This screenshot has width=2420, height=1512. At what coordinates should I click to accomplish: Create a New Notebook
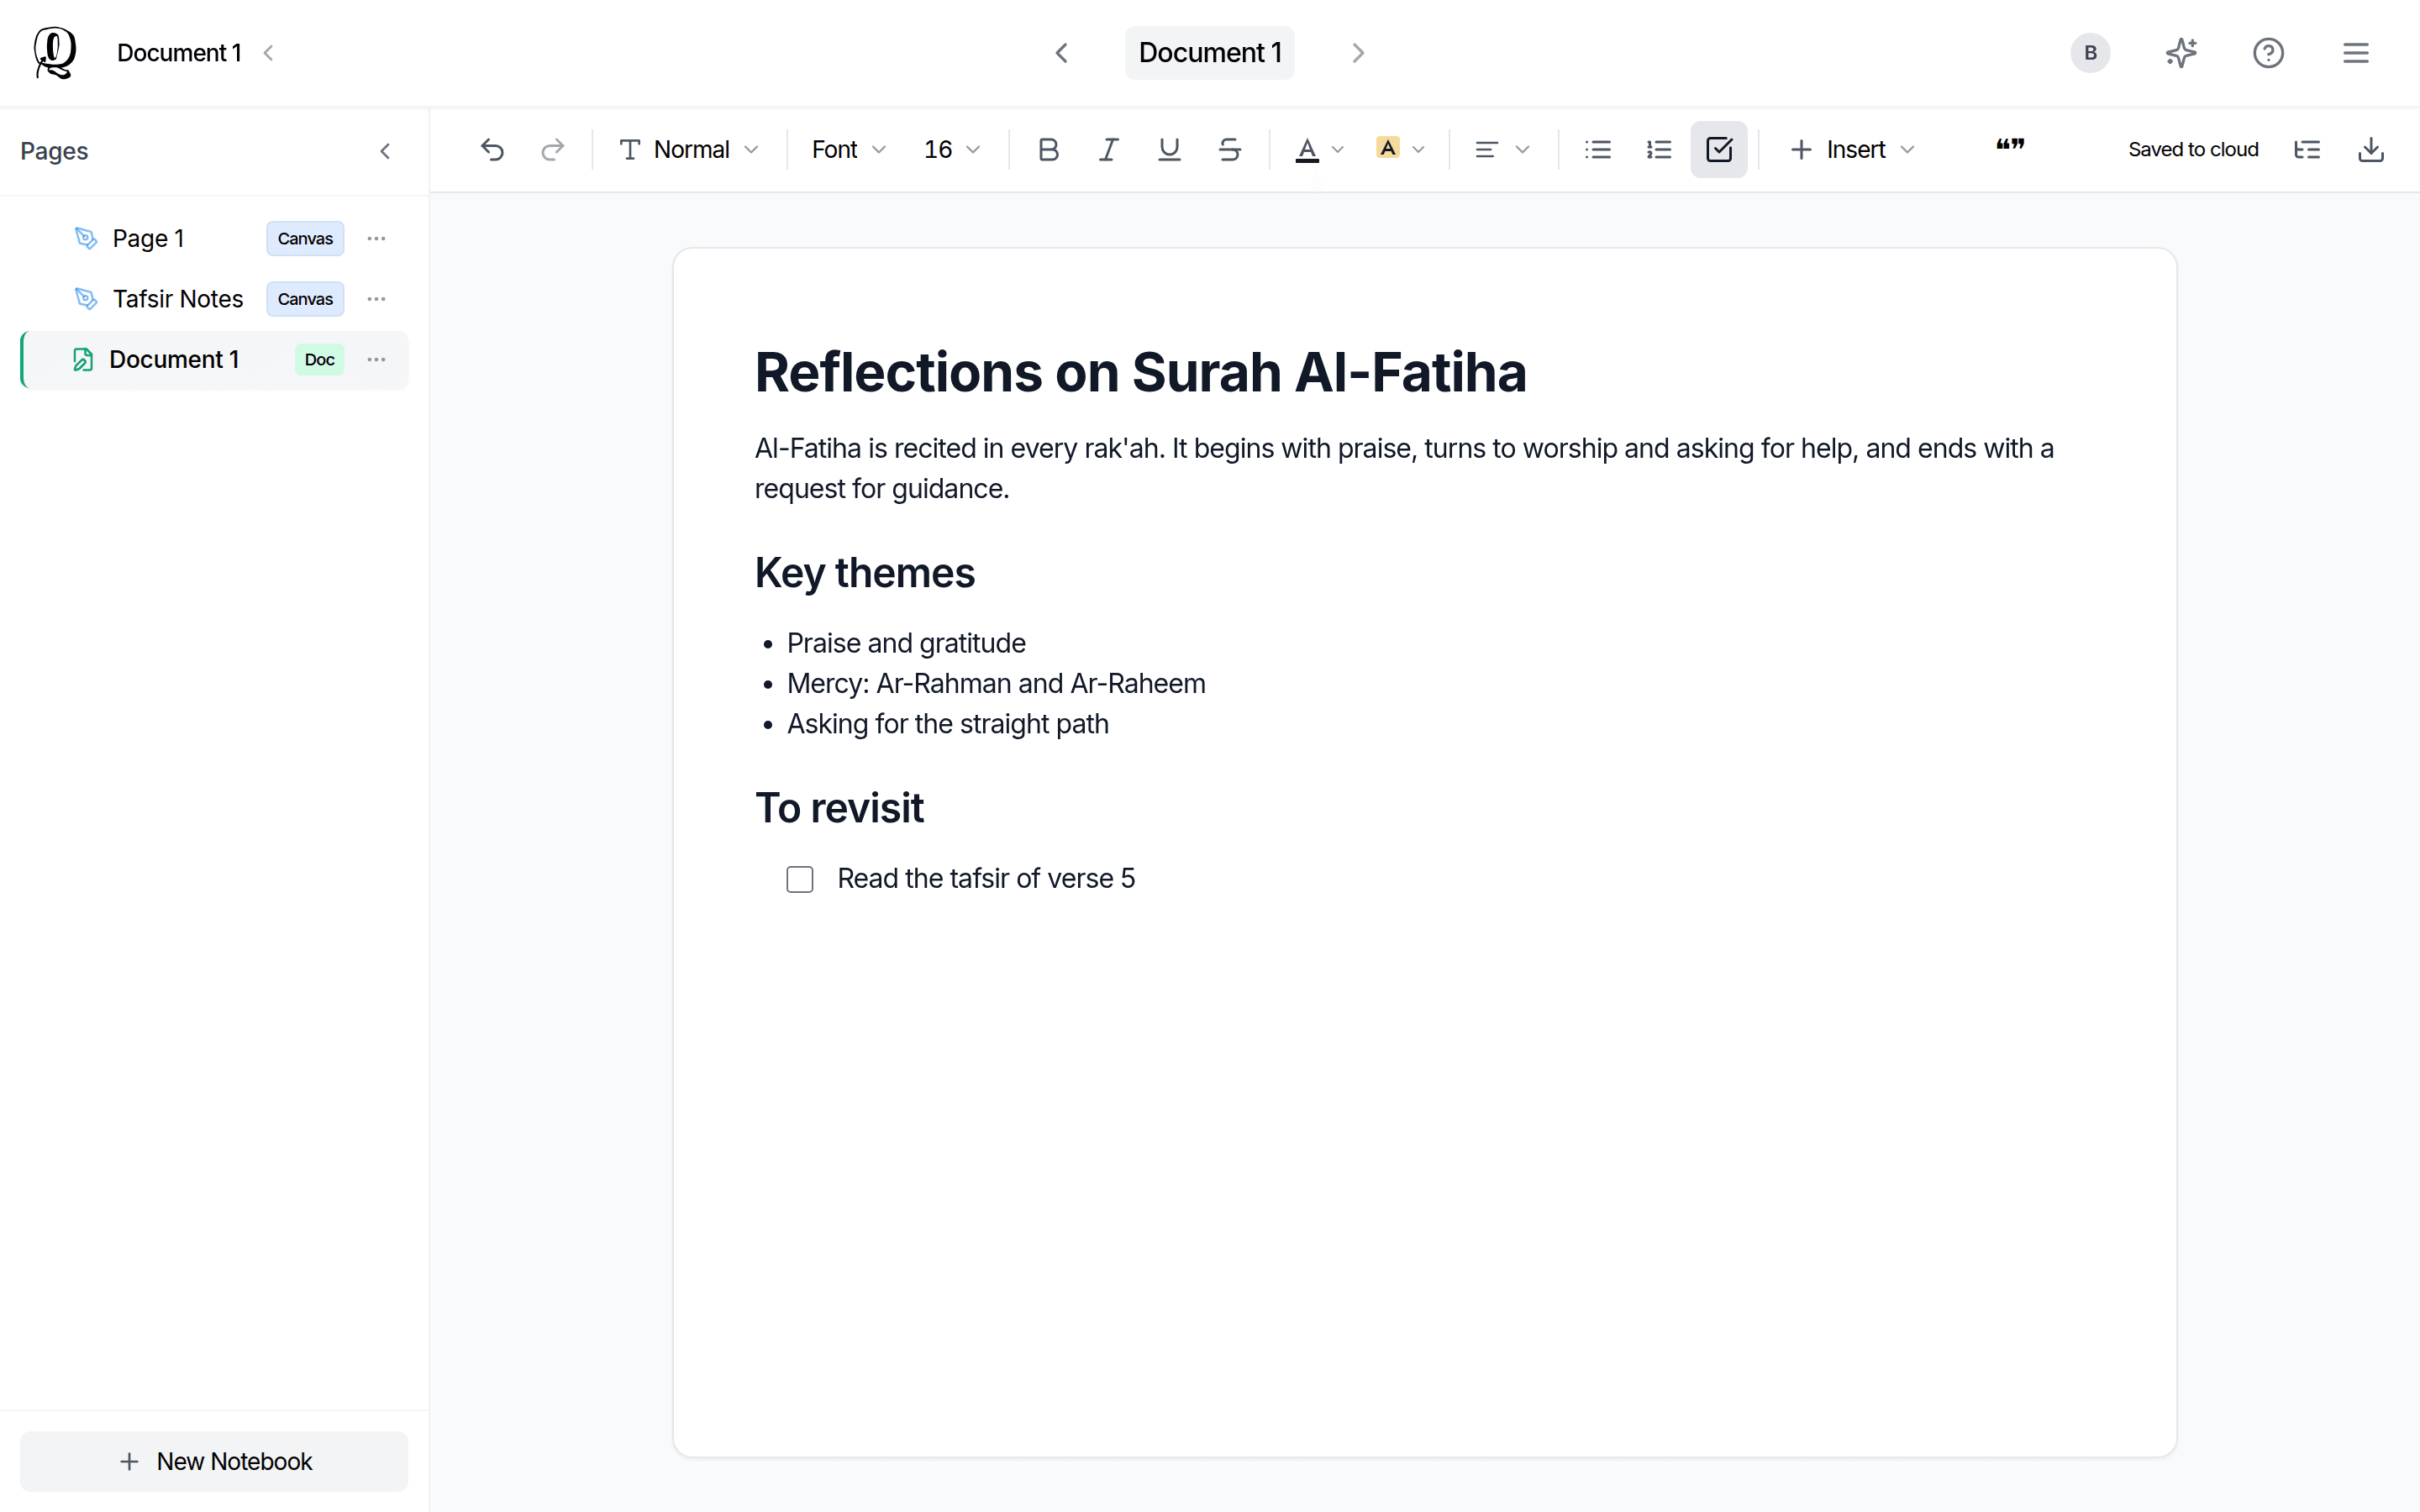[x=214, y=1461]
